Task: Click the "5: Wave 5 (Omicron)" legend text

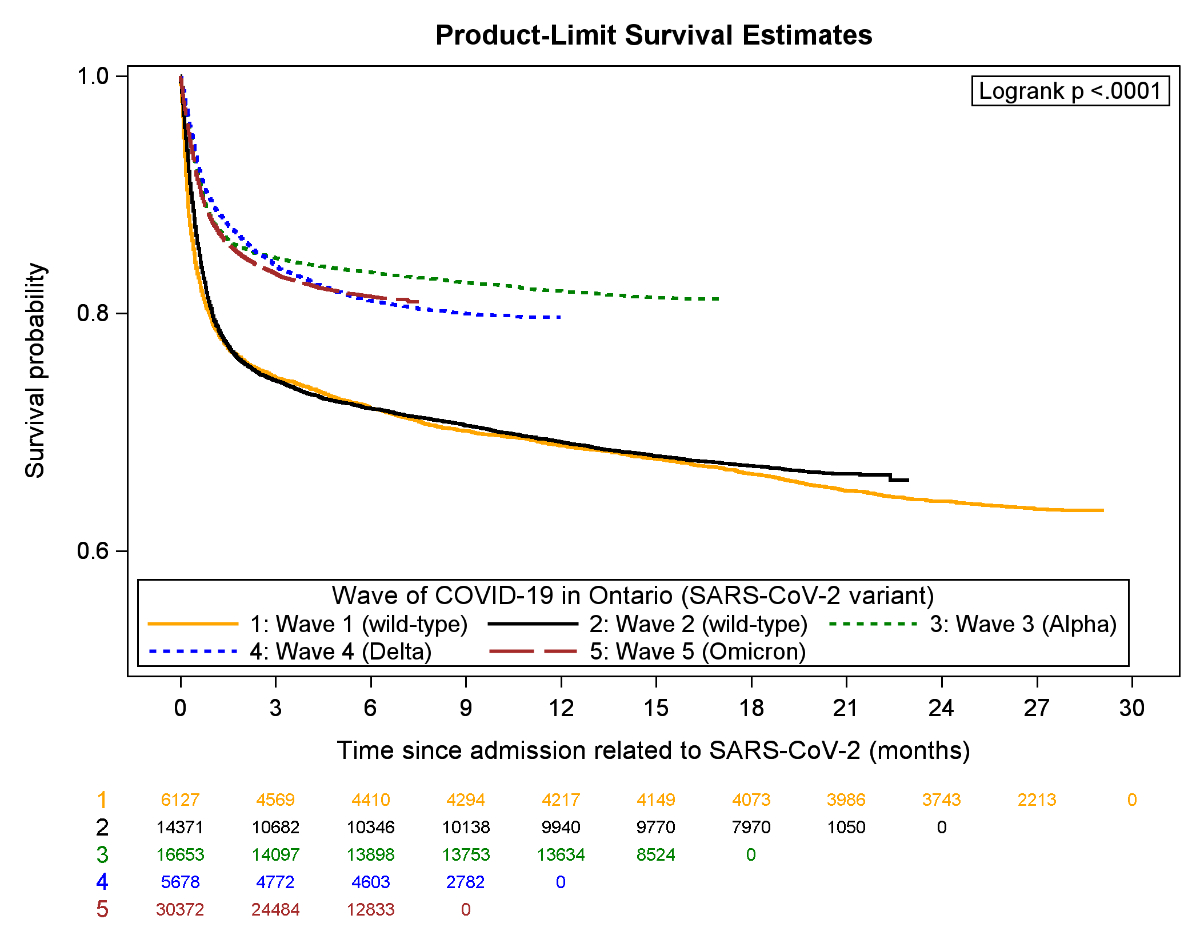Action: [712, 652]
